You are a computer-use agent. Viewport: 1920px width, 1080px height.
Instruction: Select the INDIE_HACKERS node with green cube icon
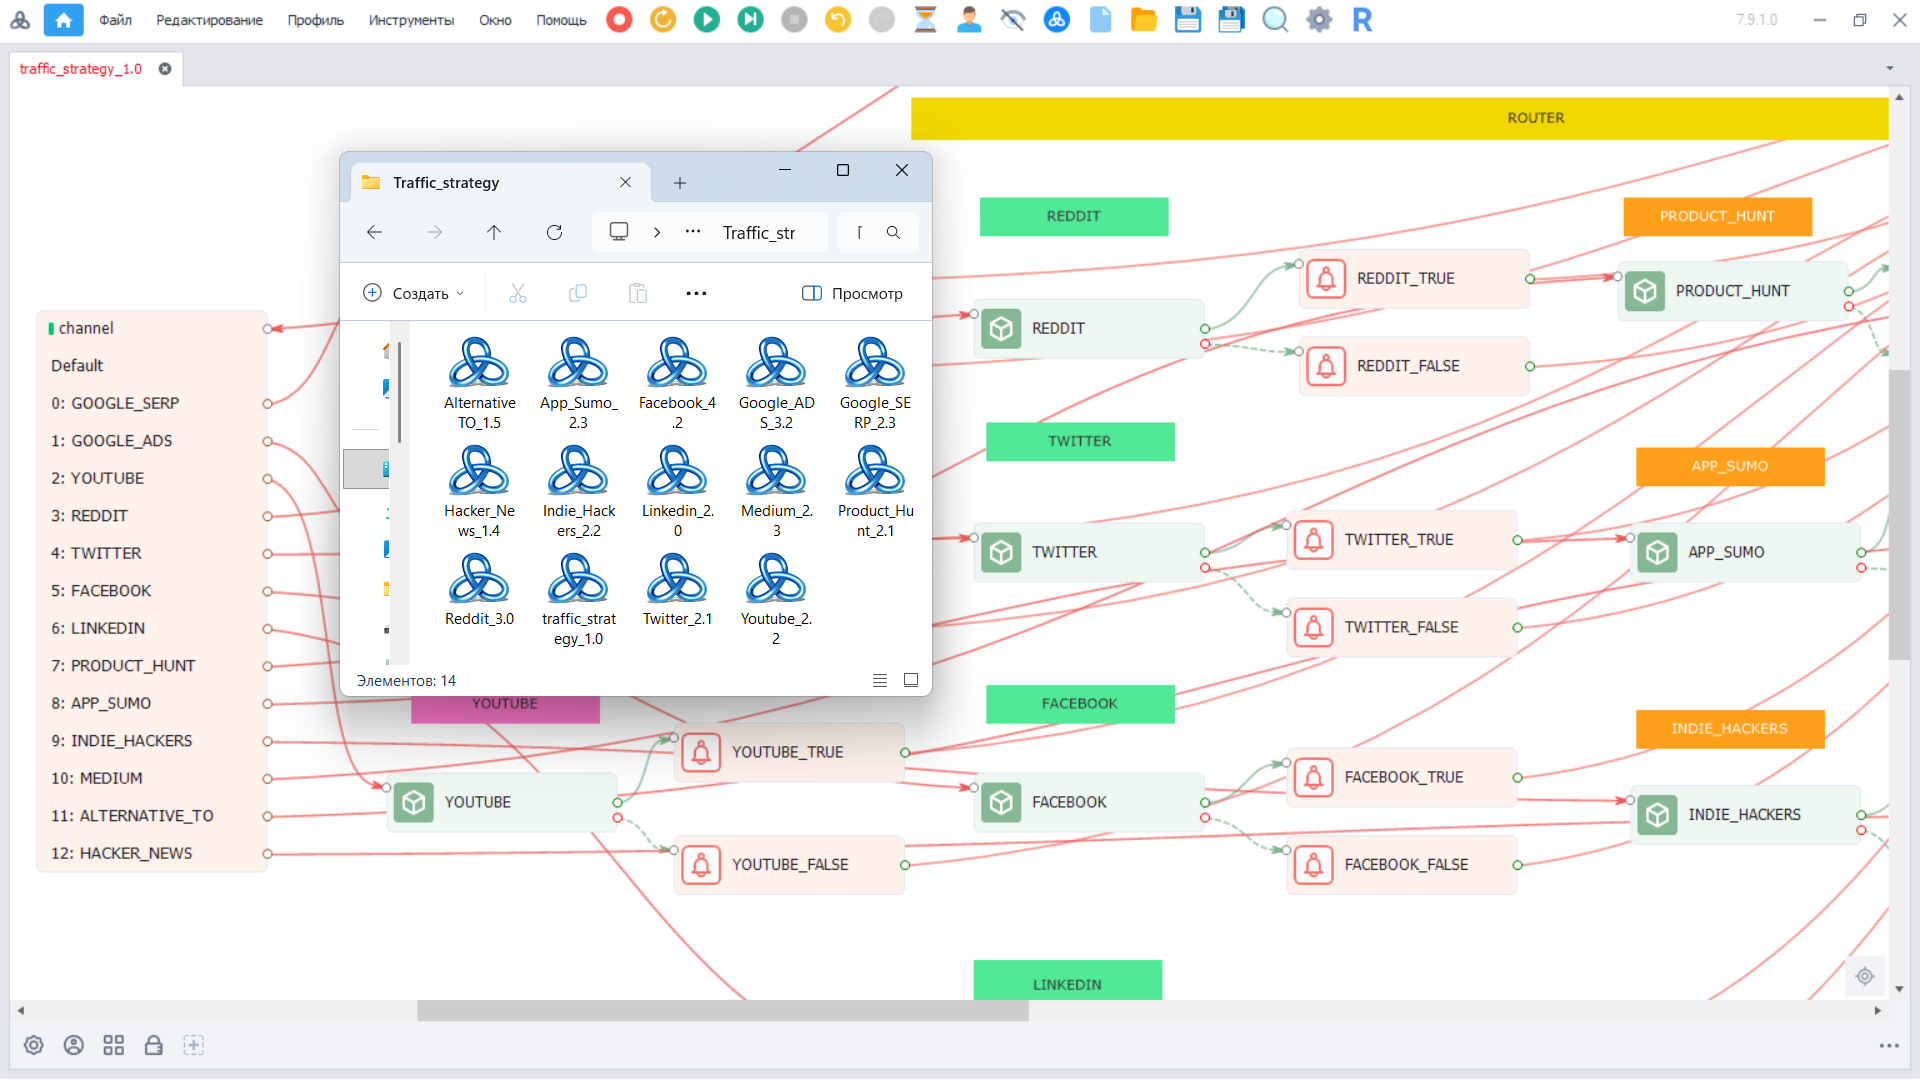(1745, 815)
